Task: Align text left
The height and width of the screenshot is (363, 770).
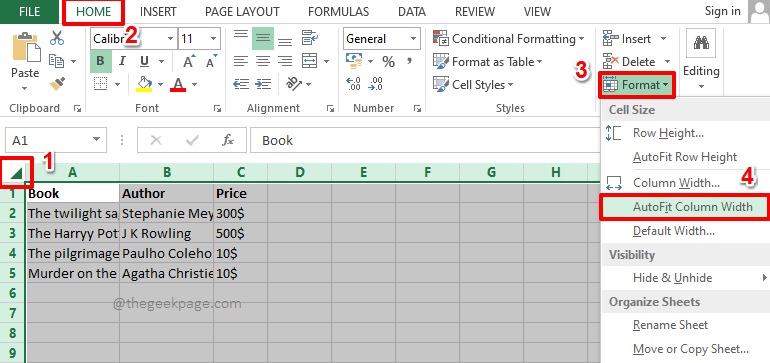Action: 241,61
